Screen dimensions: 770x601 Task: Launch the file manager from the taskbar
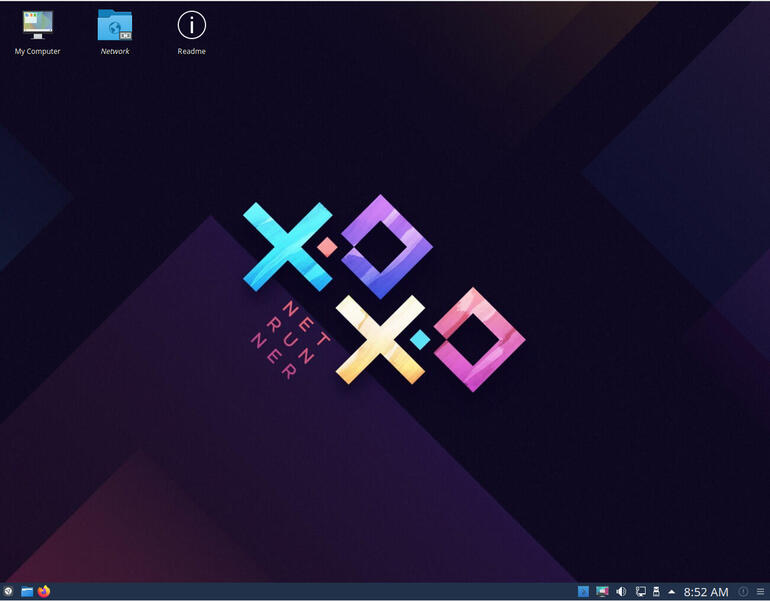coord(27,592)
